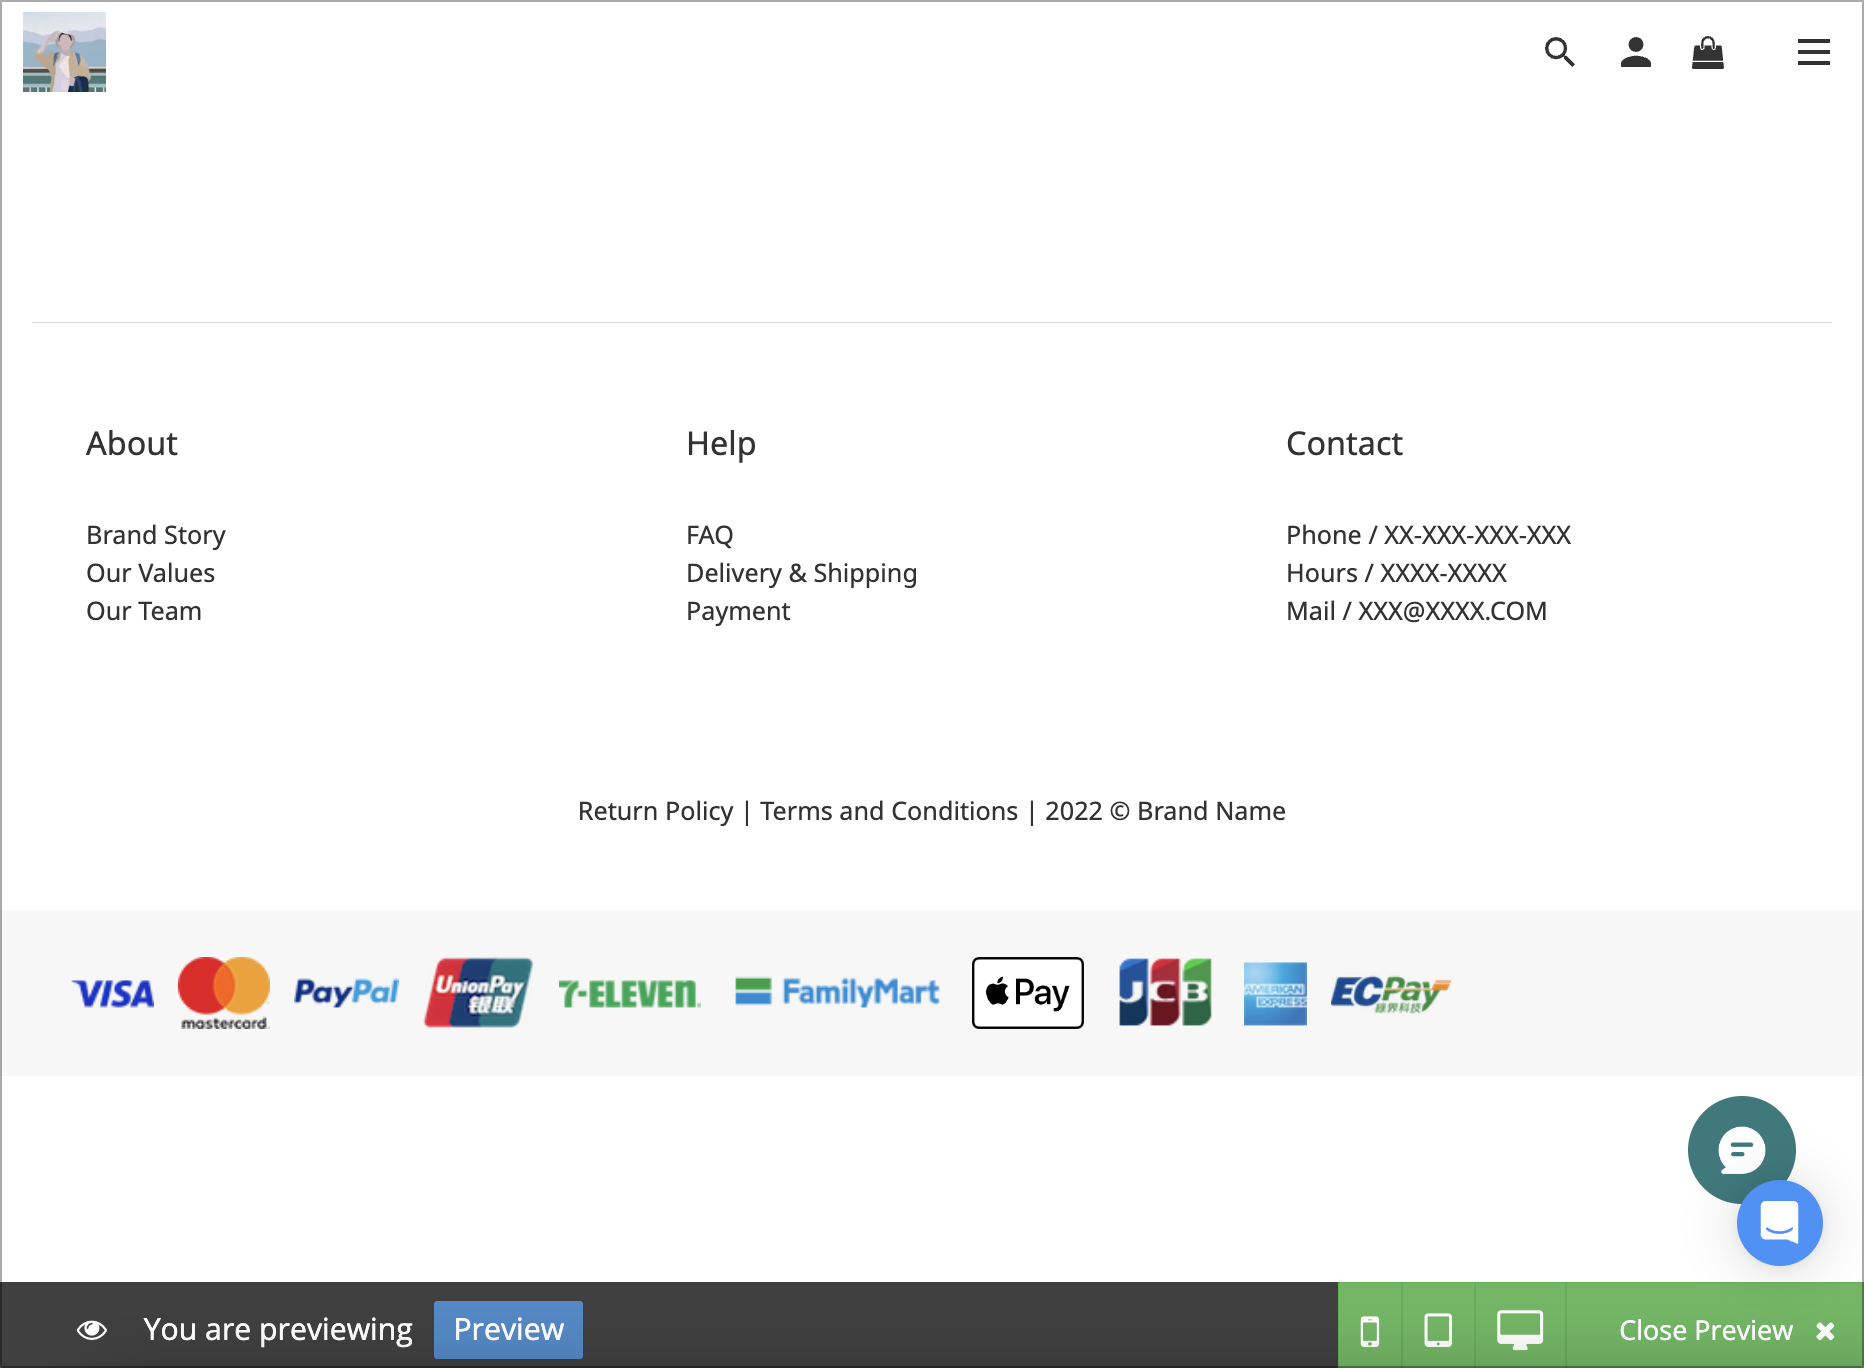Click the Help heading
The image size is (1864, 1368).
721,443
